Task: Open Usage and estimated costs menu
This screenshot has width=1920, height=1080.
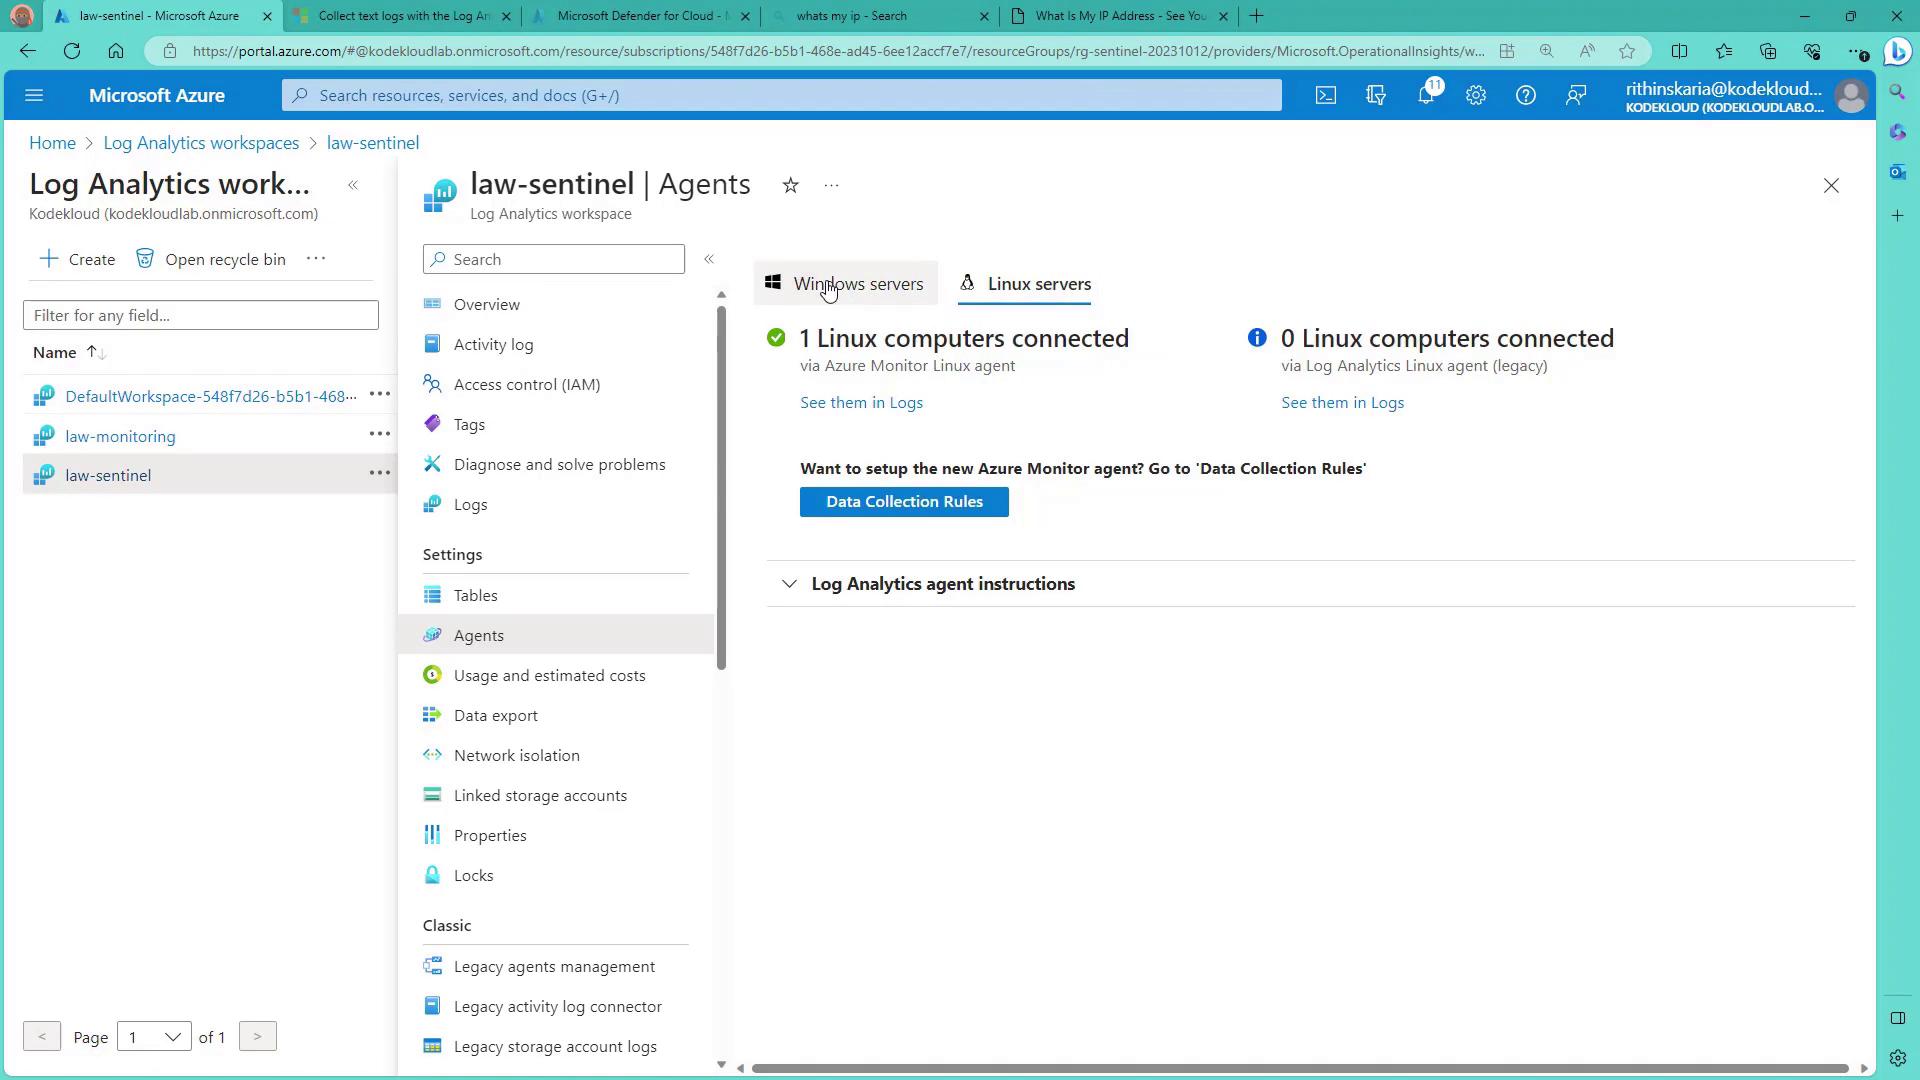Action: point(549,676)
